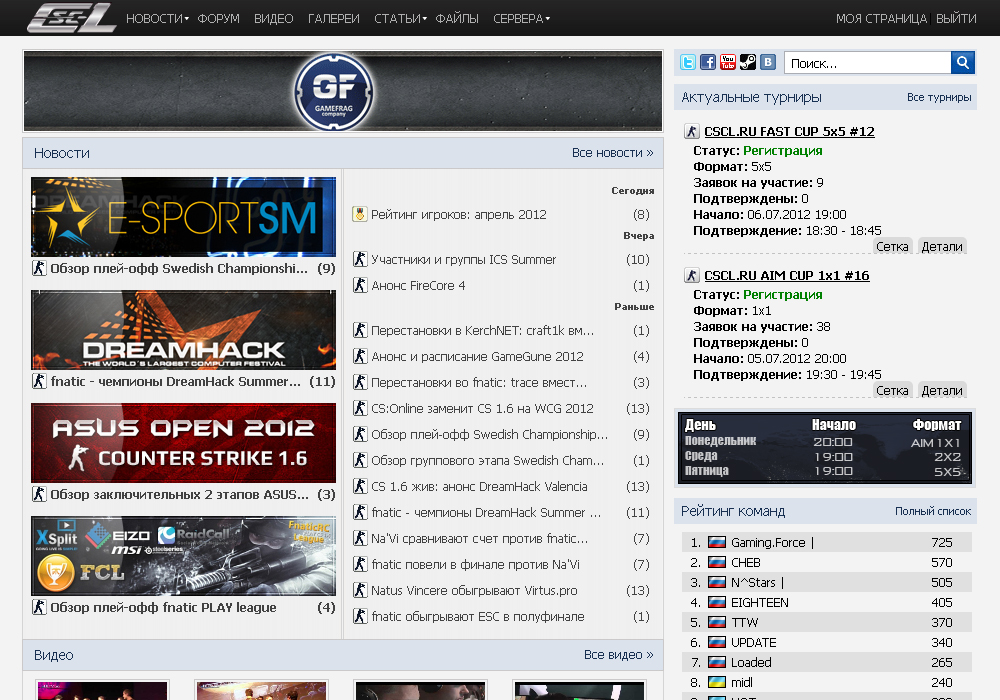1000x700 pixels.
Task: Open caption fnatic - чемпионы DreamHack Summer under thumbnail
Action: coord(175,381)
